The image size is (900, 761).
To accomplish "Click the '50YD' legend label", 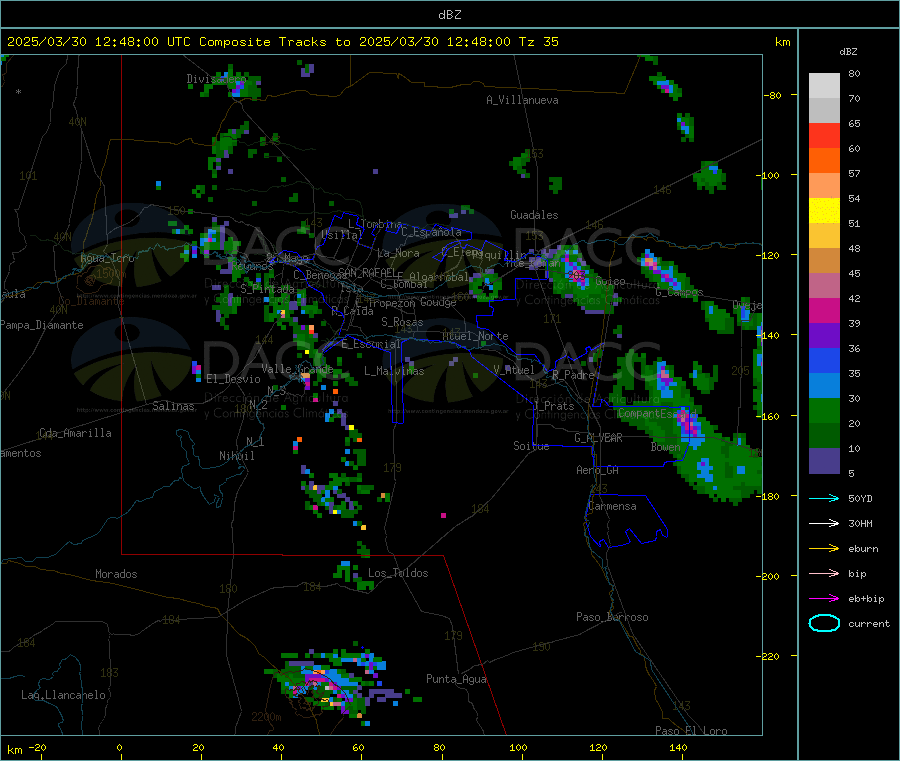I will (x=860, y=498).
